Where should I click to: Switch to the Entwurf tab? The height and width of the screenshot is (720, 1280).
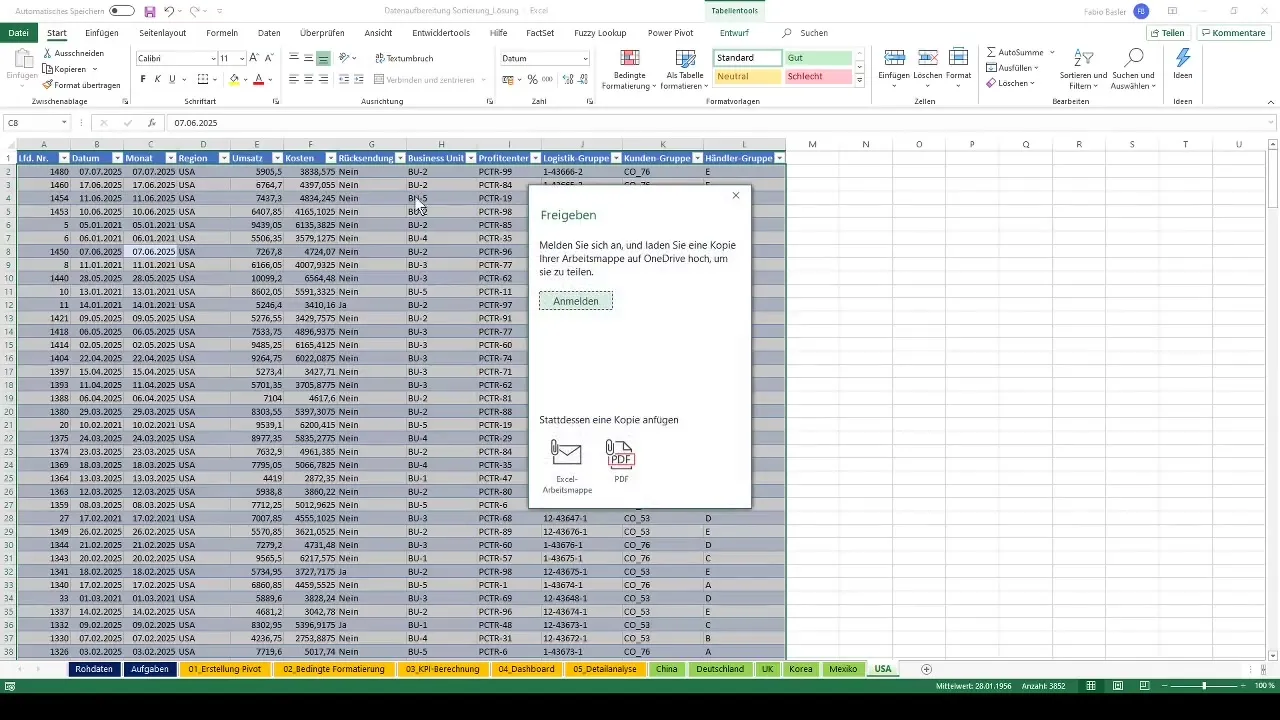734,33
